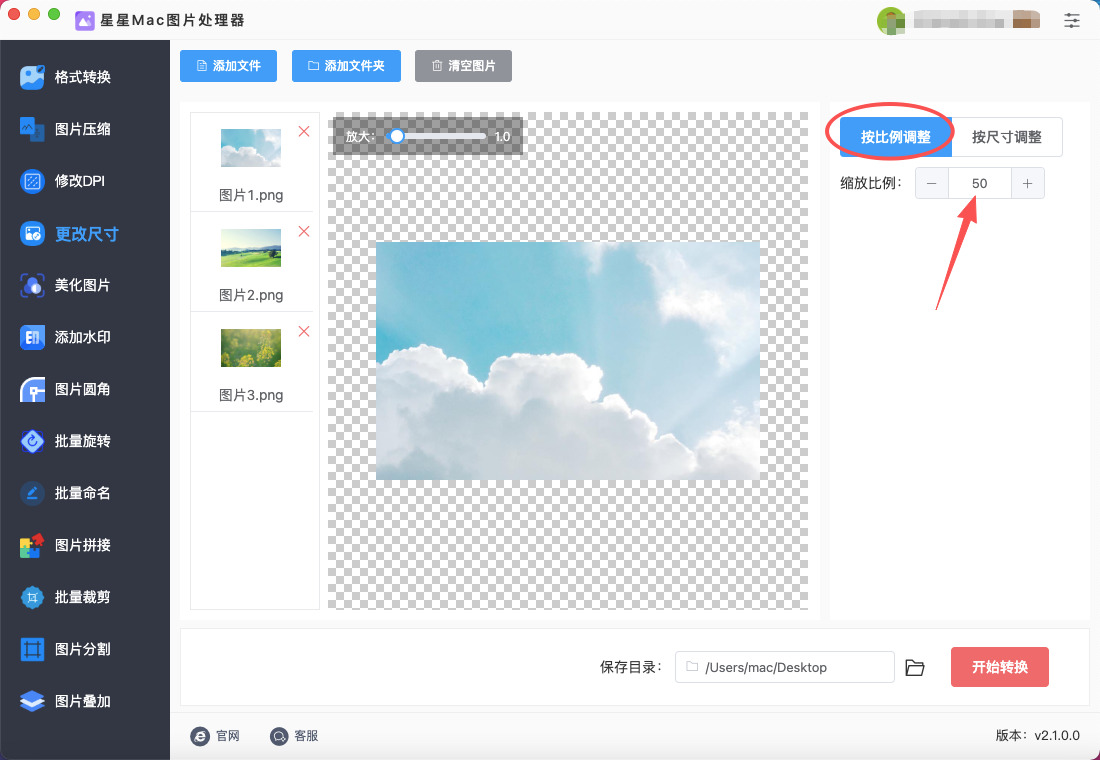1100x760 pixels.
Task: Open the 格式转换 format conversion icon
Action: tap(32, 77)
